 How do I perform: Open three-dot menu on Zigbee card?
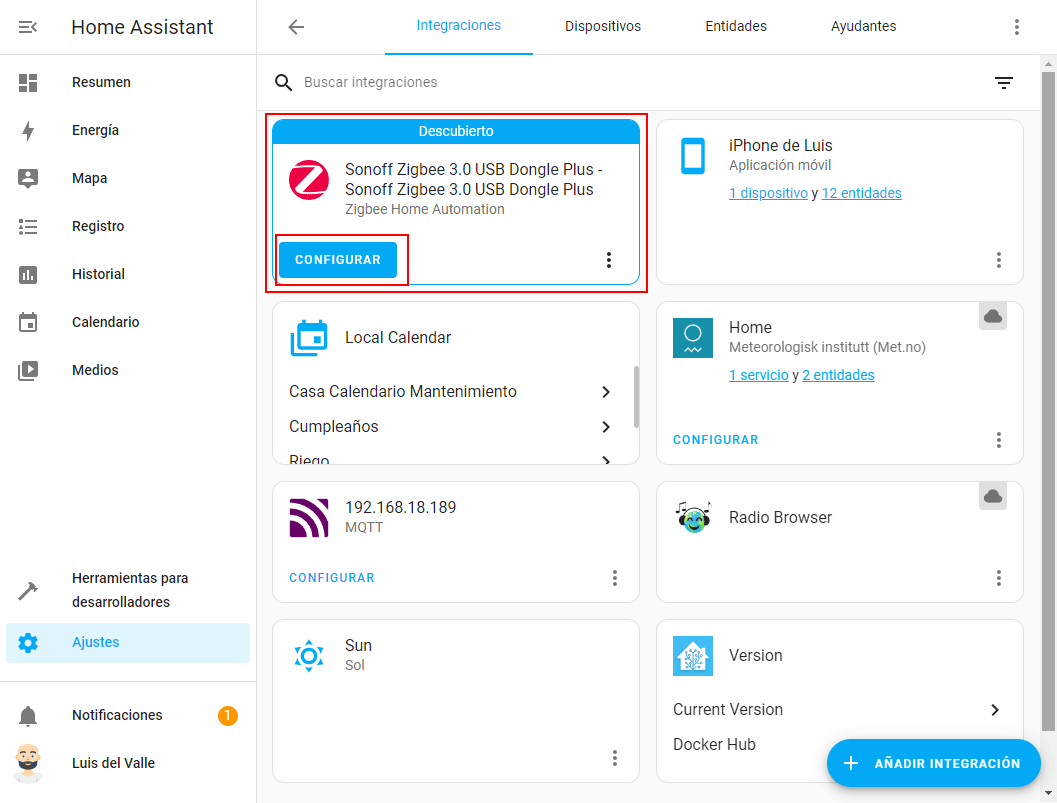(x=608, y=260)
